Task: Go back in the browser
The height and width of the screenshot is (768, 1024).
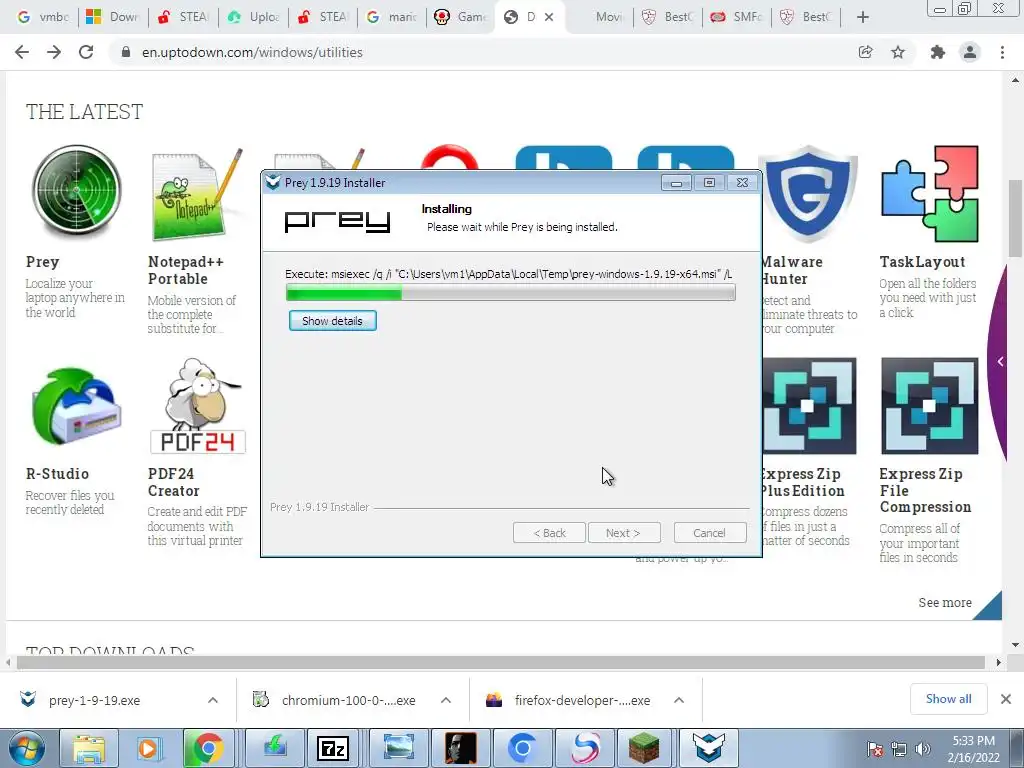Action: click(22, 52)
